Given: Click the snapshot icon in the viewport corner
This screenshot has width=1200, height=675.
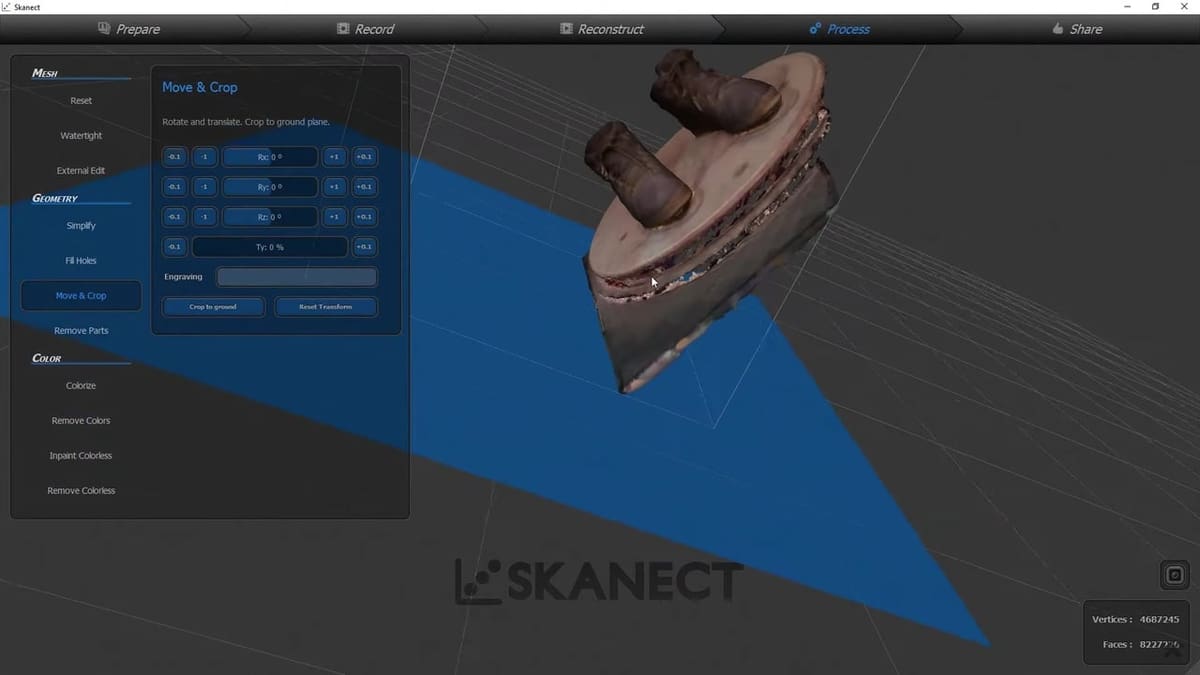Looking at the screenshot, I should (1173, 575).
